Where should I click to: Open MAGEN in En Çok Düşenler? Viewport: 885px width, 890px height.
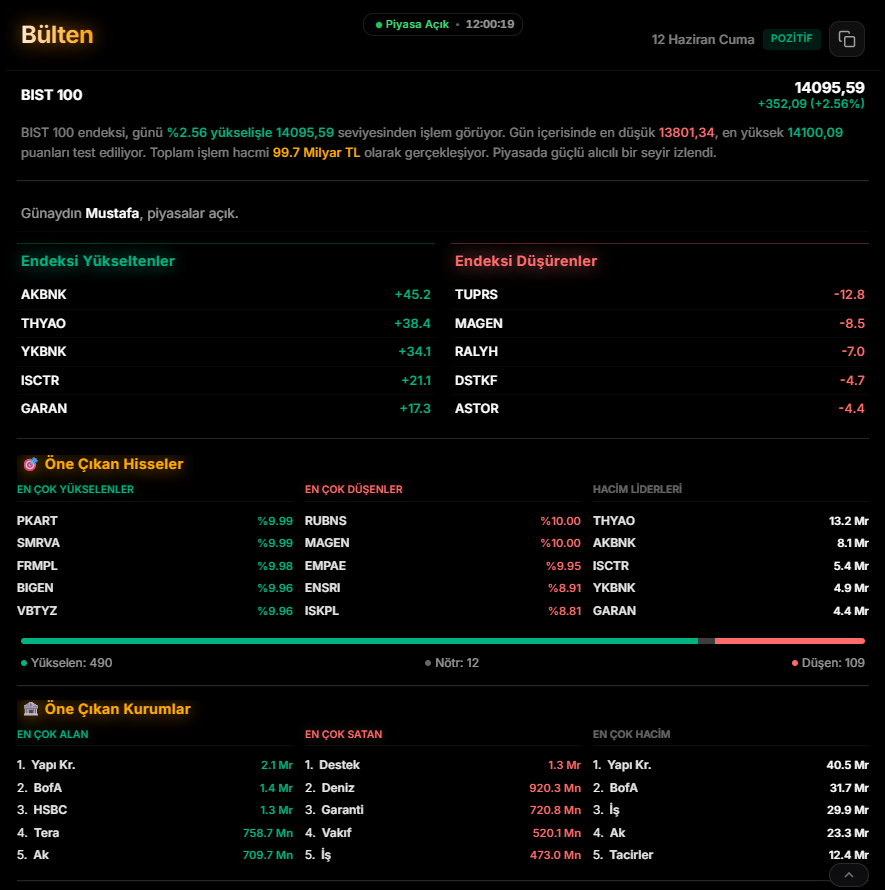tap(443, 543)
